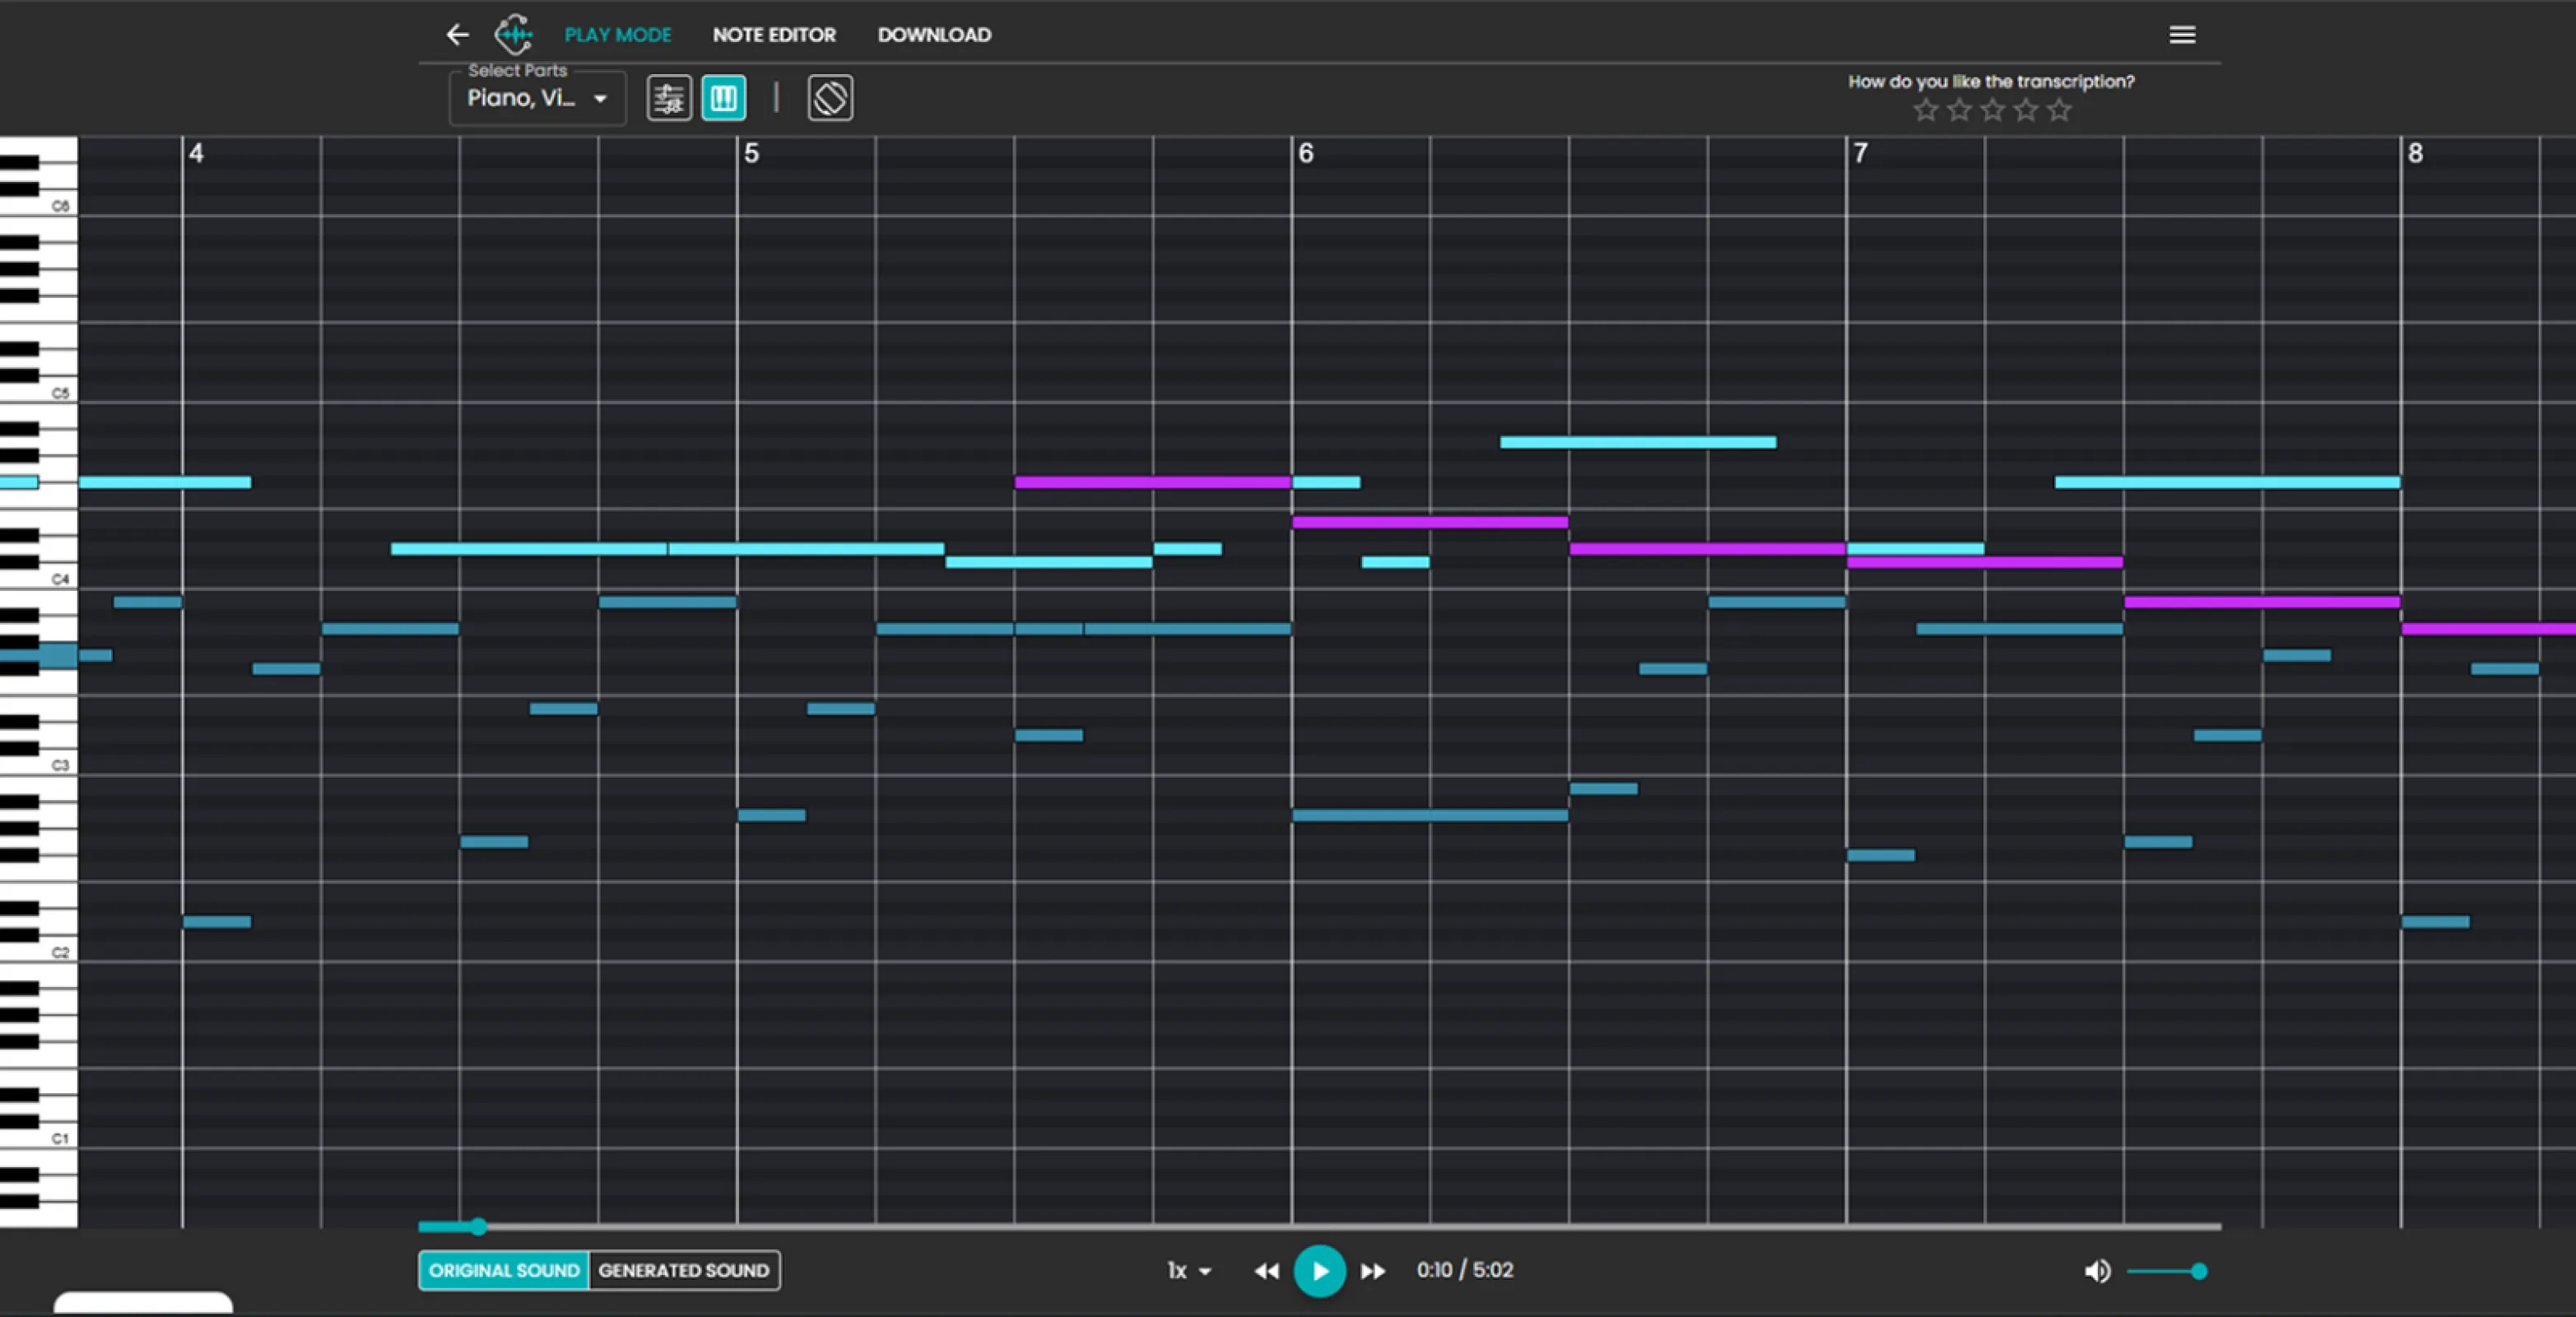The image size is (2576, 1317).
Task: Open the hamburger menu
Action: (x=2182, y=35)
